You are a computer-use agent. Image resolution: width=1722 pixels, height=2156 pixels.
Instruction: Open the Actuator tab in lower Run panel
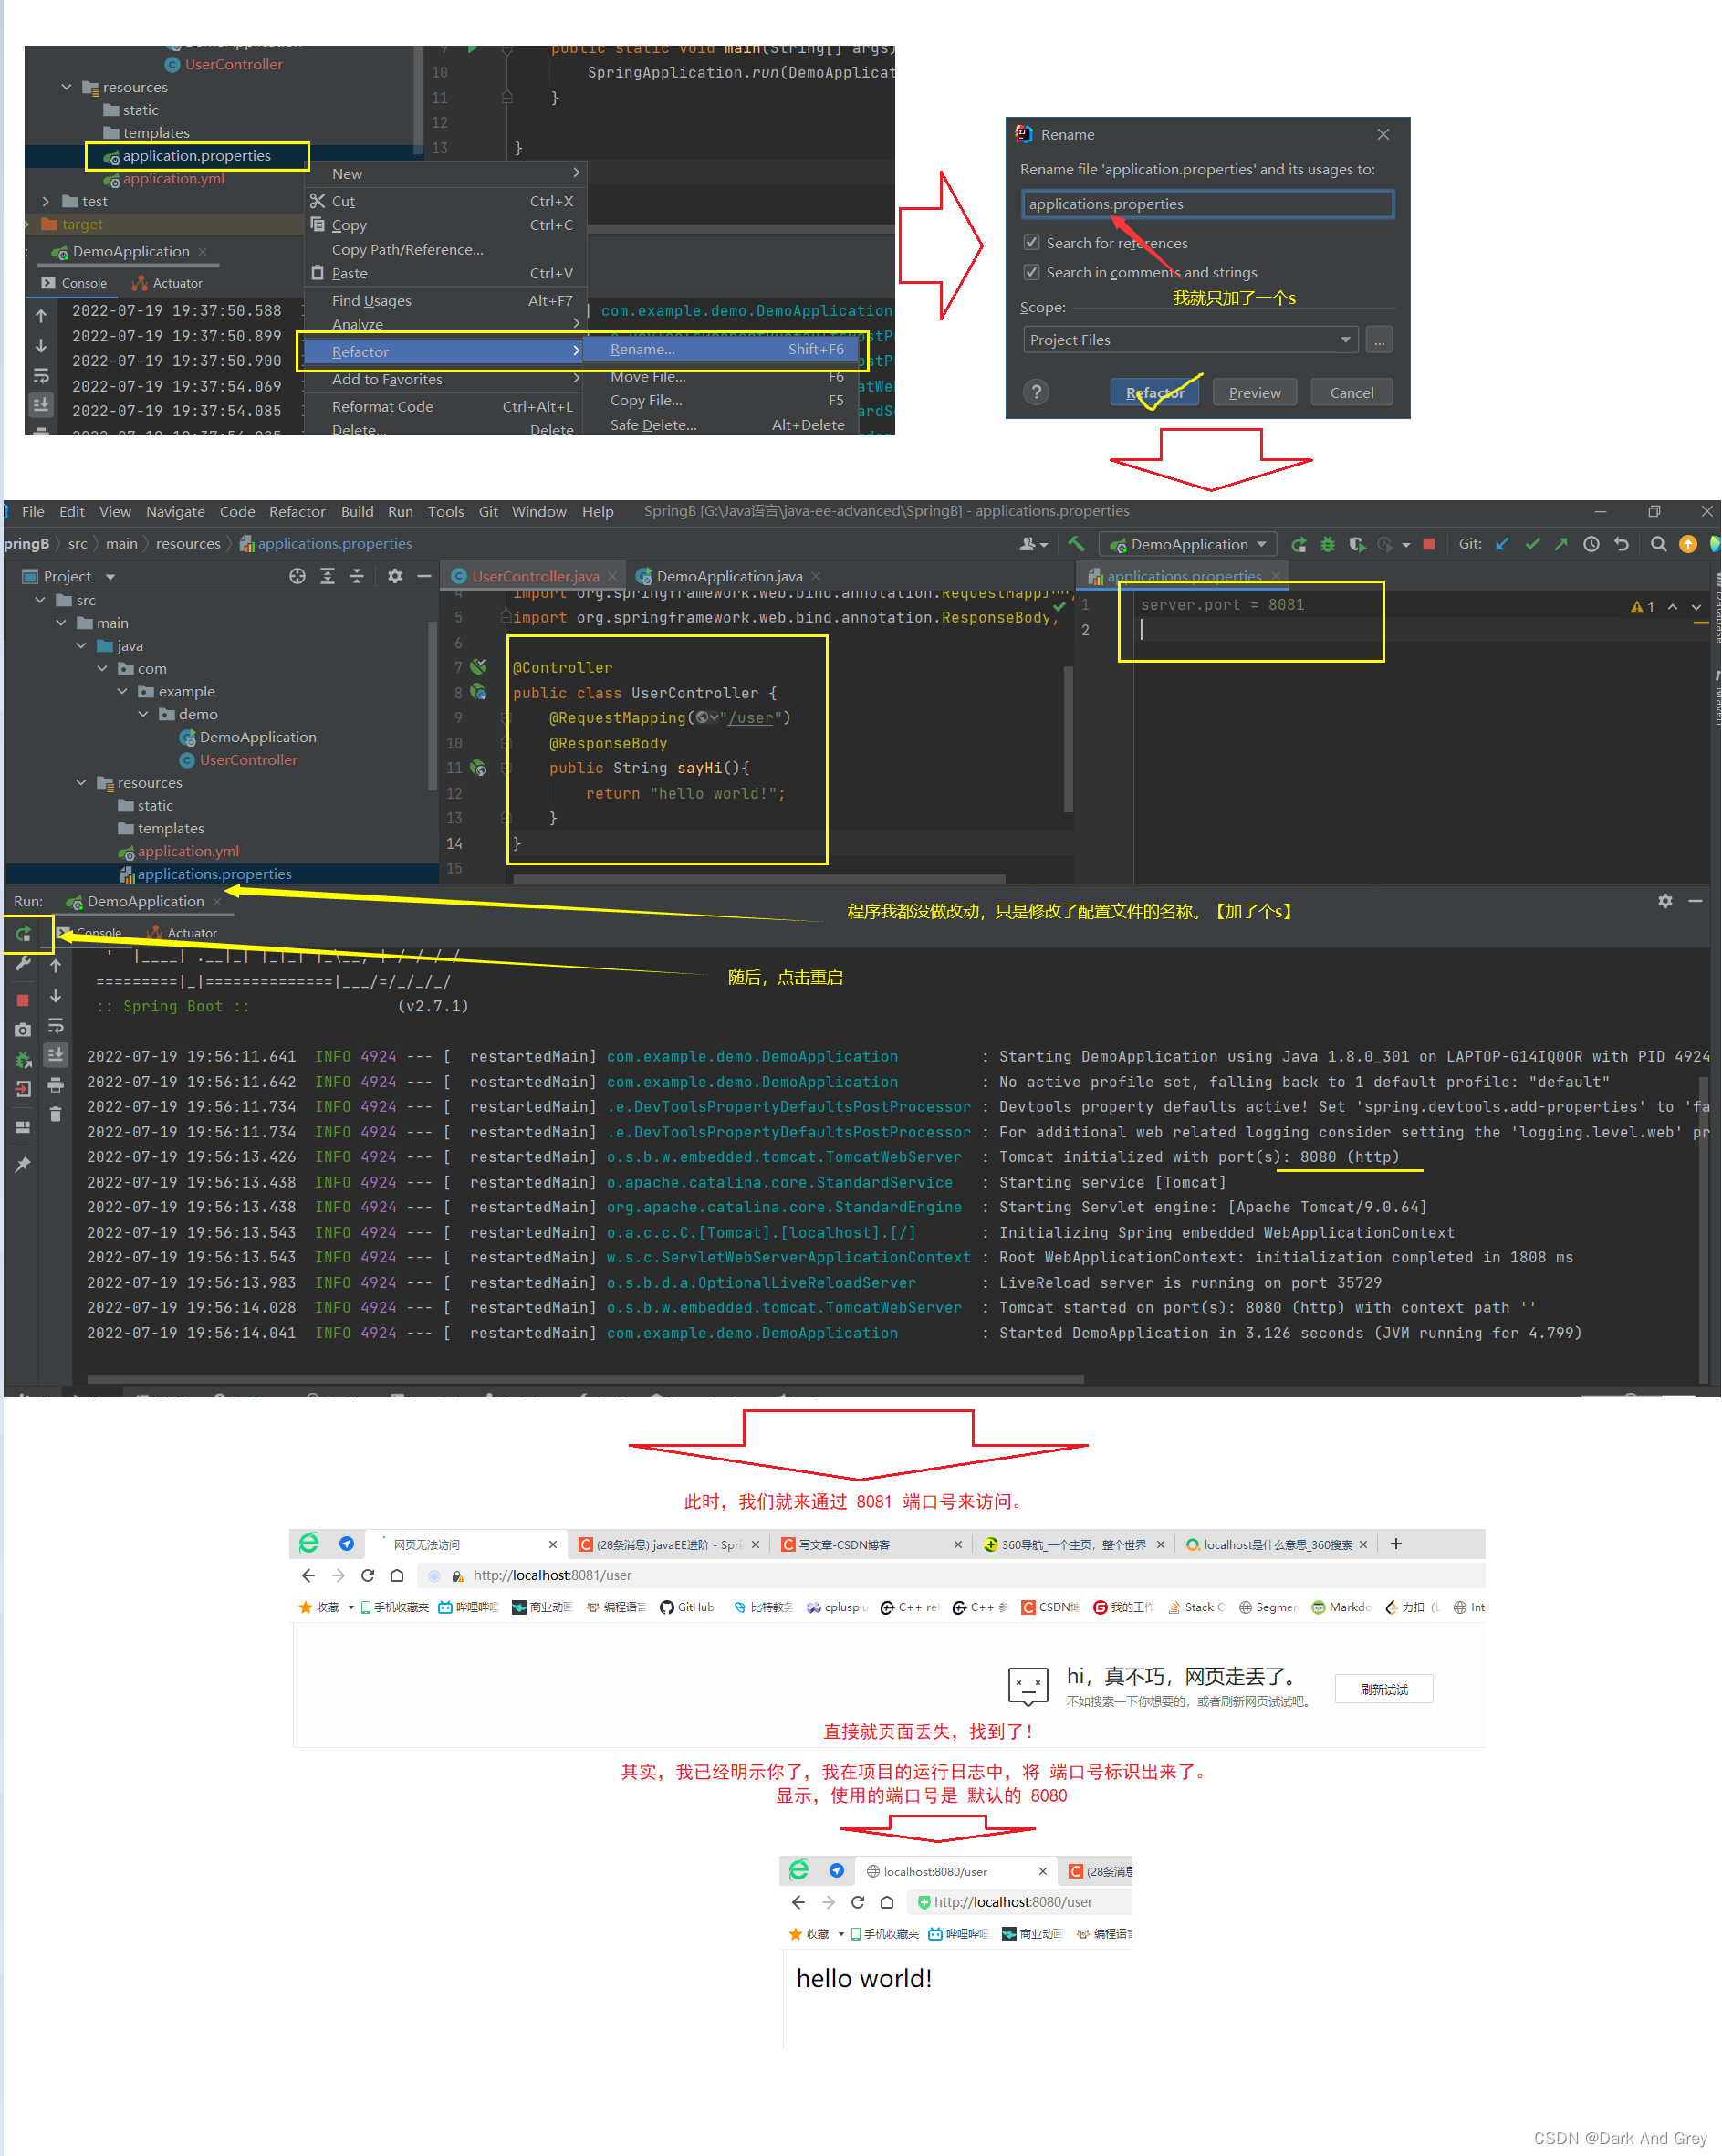[x=182, y=933]
